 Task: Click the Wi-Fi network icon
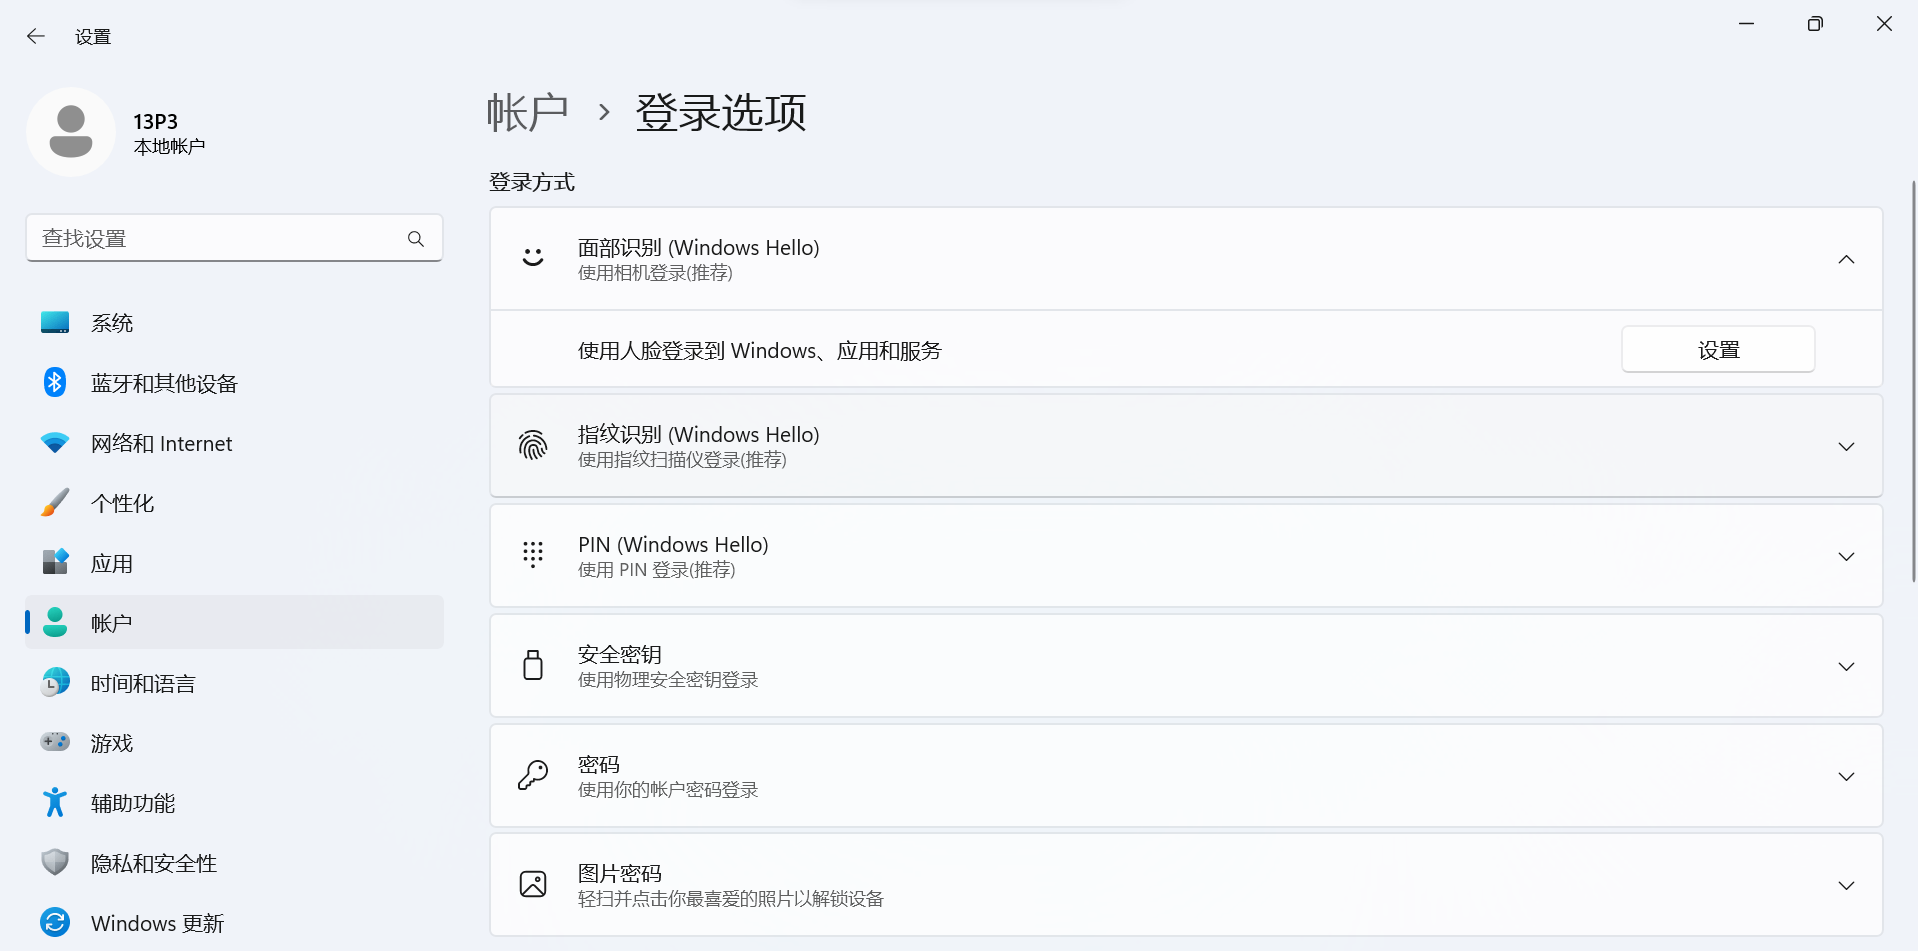(x=55, y=443)
